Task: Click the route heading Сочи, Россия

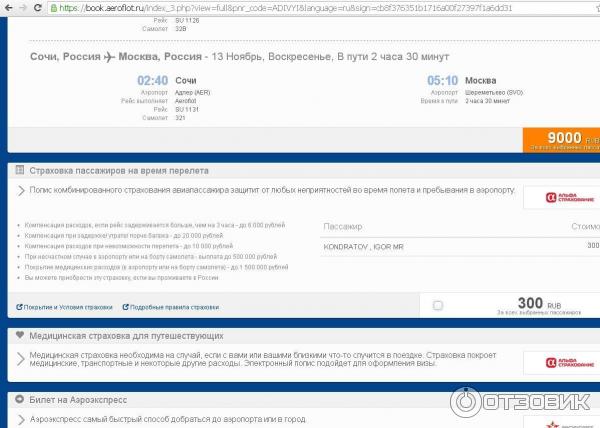Action: pyautogui.click(x=65, y=57)
